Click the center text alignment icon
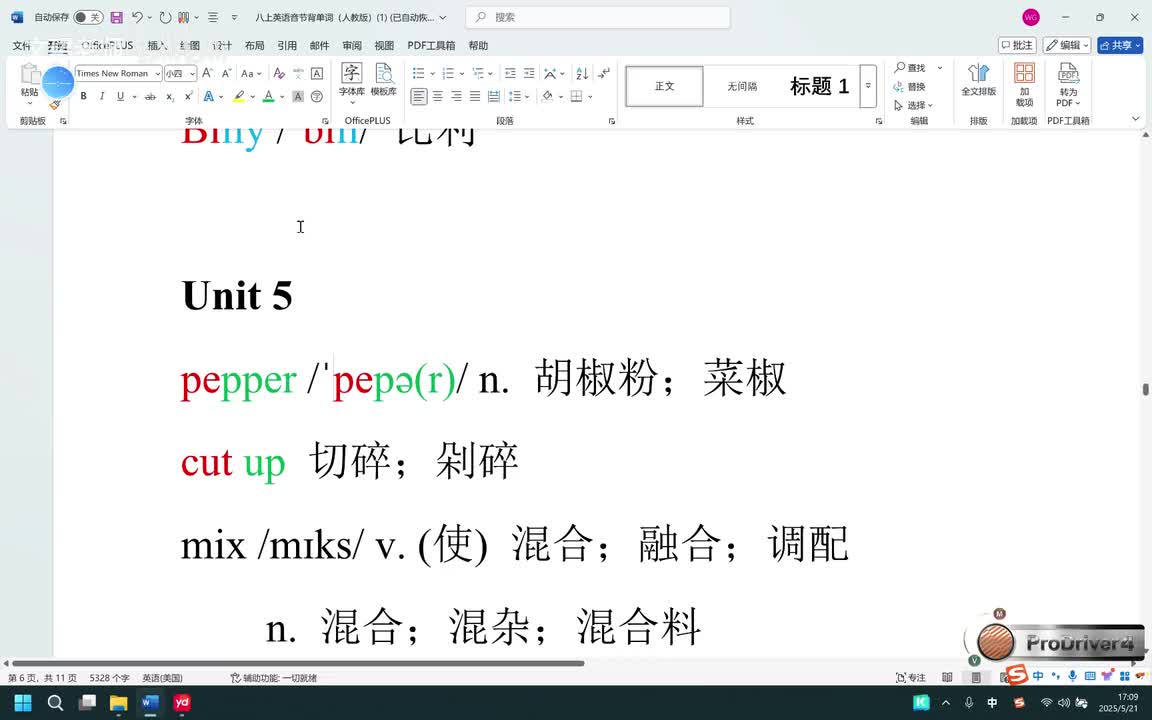1152x720 pixels. point(438,96)
